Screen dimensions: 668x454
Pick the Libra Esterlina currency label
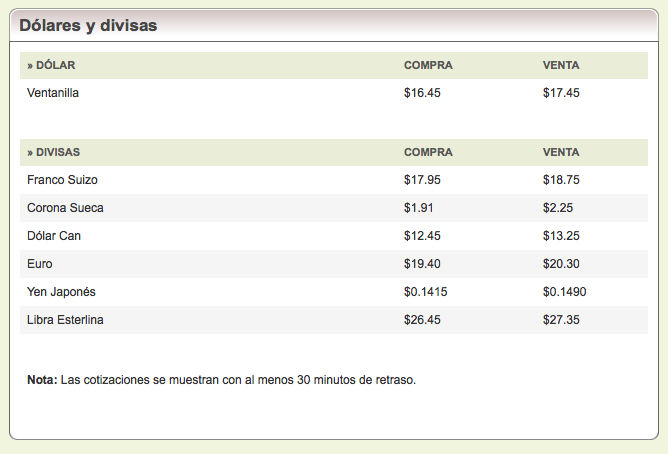click(x=65, y=319)
